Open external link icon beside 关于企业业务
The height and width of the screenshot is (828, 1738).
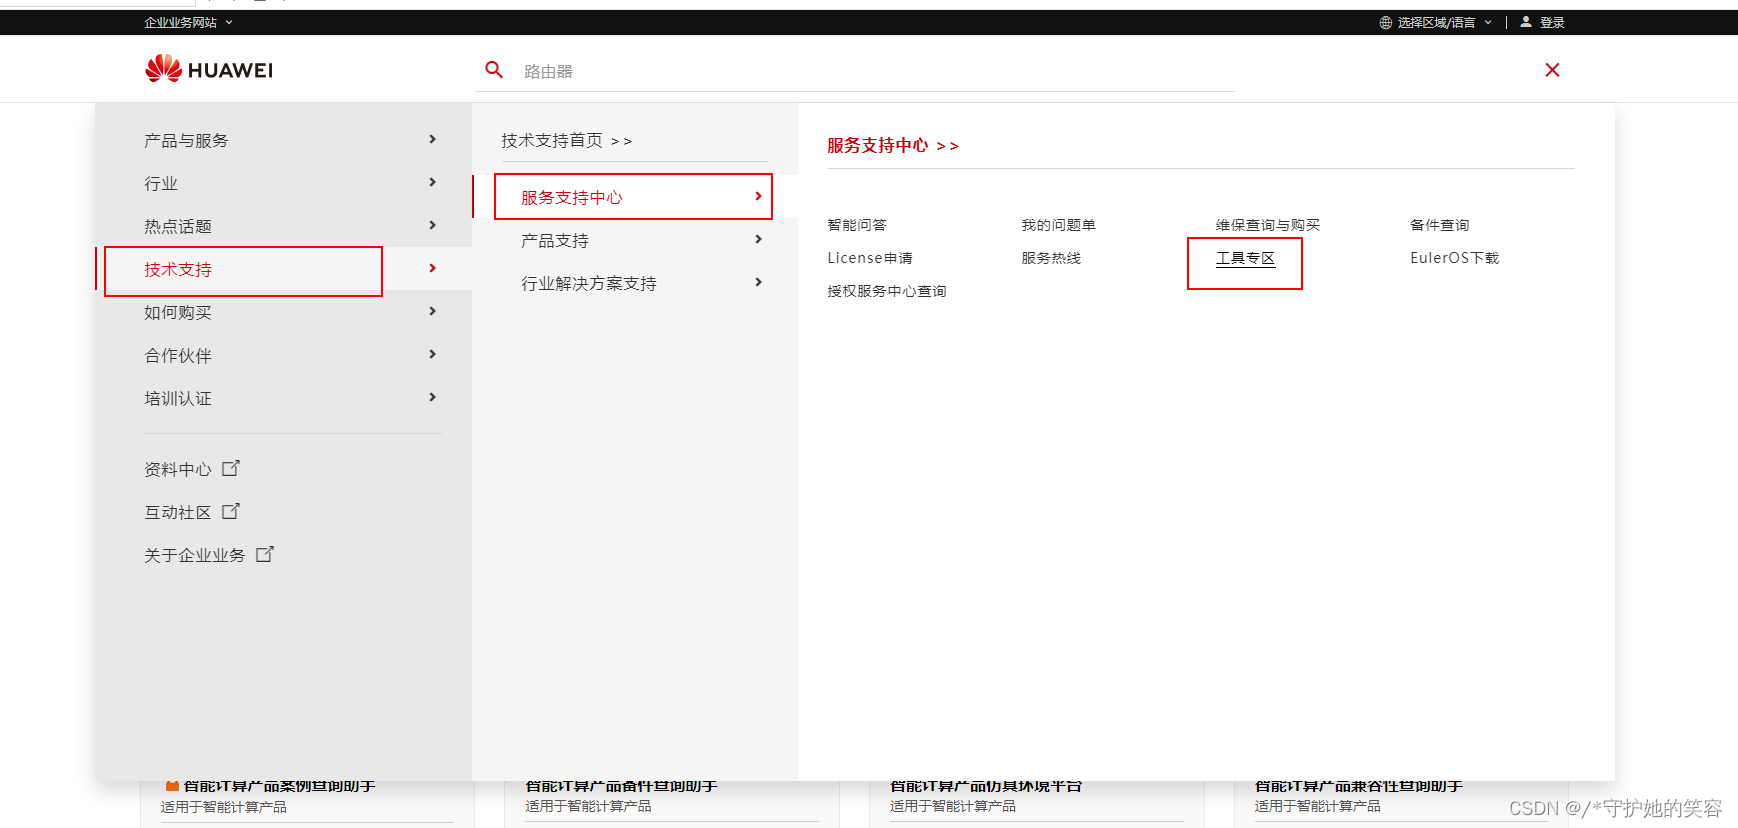coord(265,554)
